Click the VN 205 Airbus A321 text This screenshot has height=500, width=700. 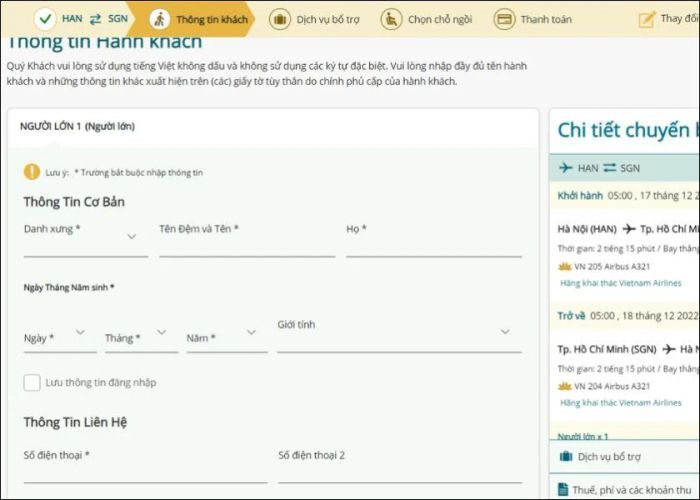point(612,267)
